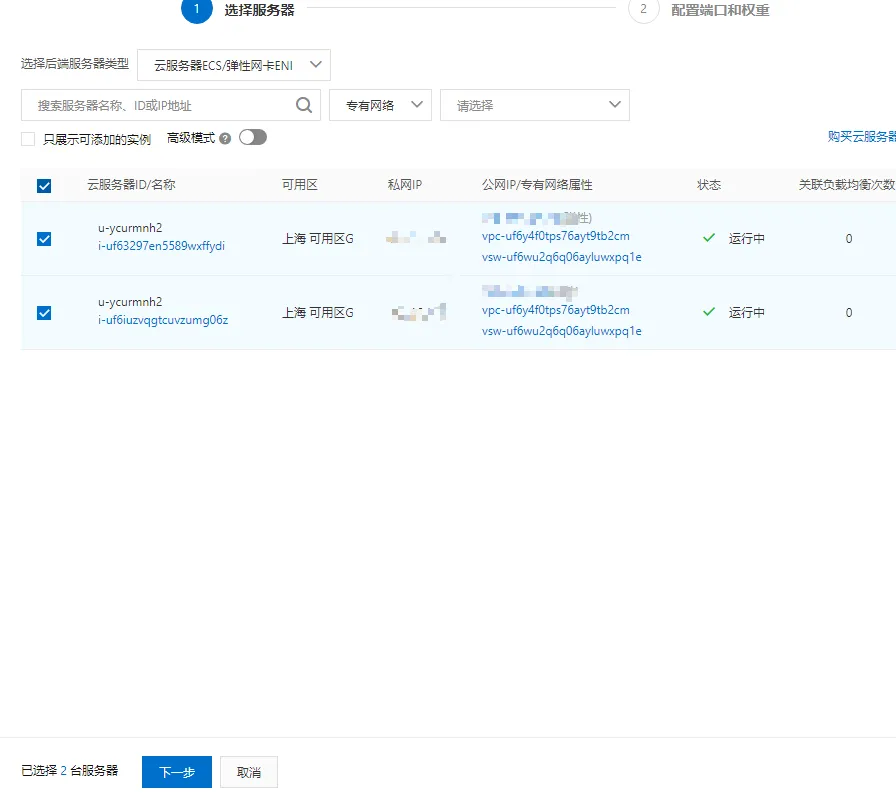The width and height of the screenshot is (896, 793).
Task: Open the 云服务器ECS/弹性网卡ENI dropdown
Action: (x=234, y=65)
